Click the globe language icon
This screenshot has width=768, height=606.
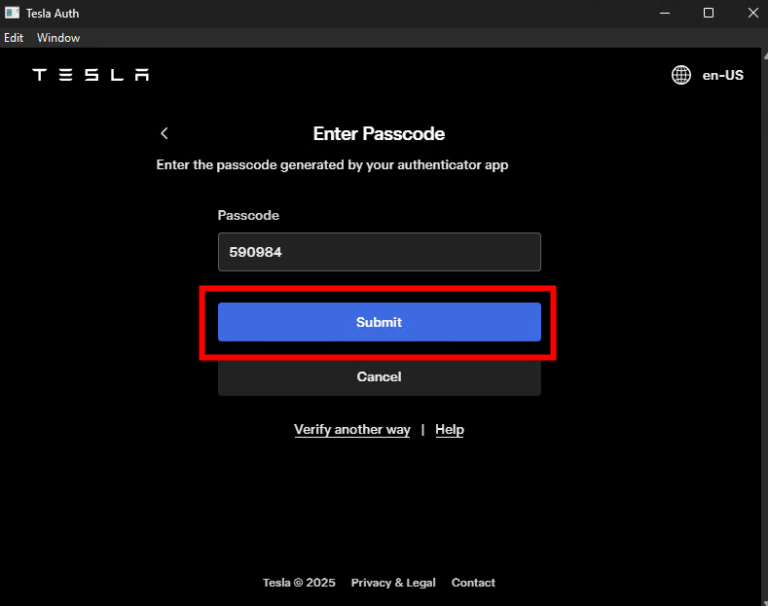click(x=681, y=75)
